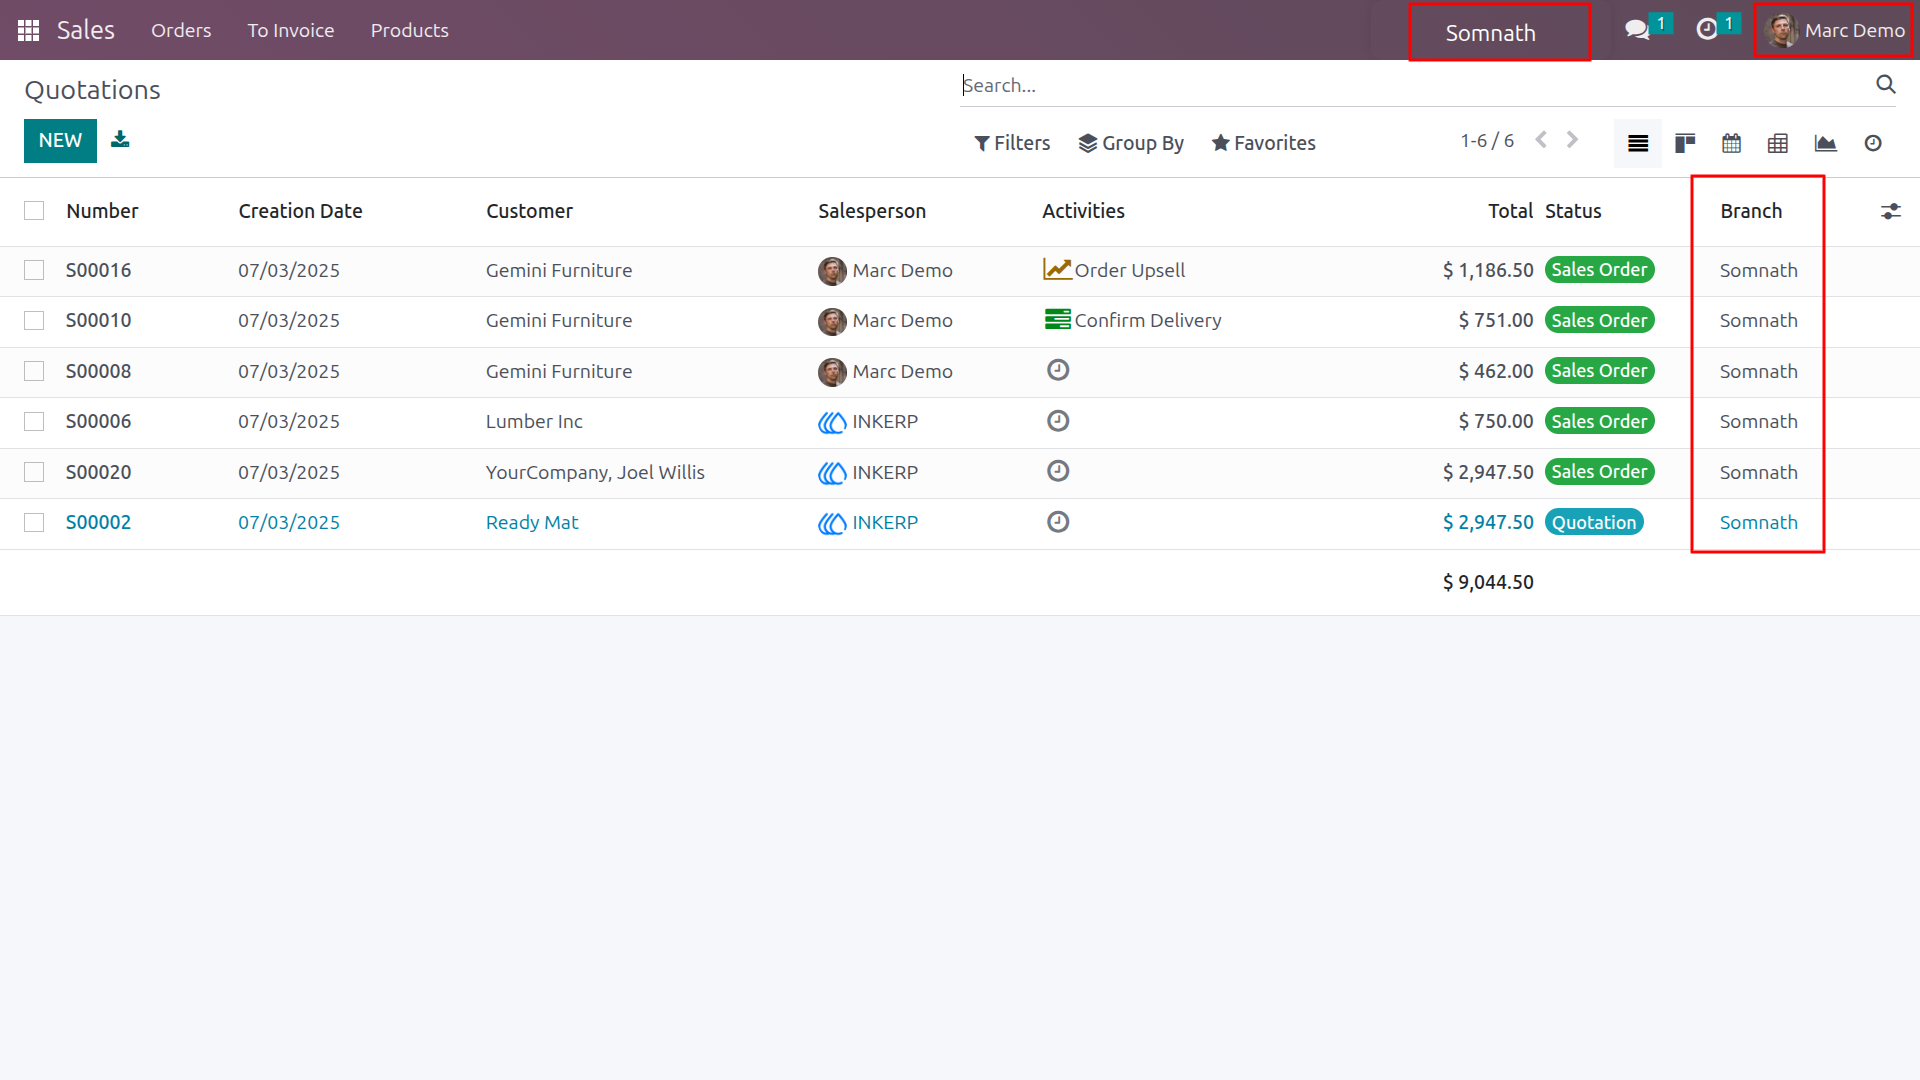This screenshot has width=1920, height=1080.
Task: Go to next page of records
Action: click(x=1572, y=140)
